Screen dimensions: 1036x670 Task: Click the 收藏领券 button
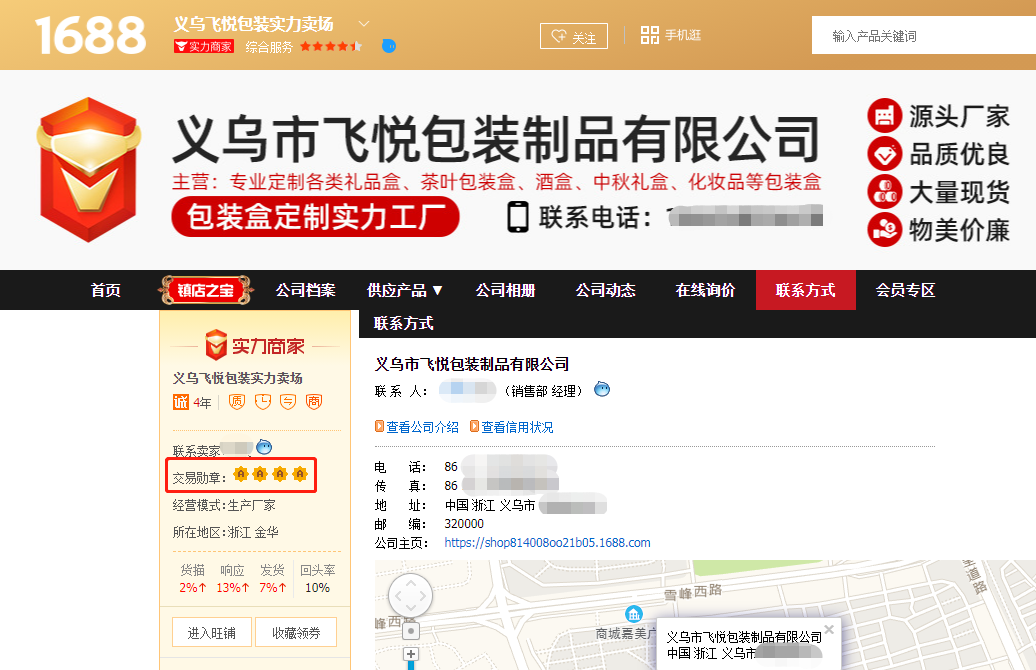[296, 632]
